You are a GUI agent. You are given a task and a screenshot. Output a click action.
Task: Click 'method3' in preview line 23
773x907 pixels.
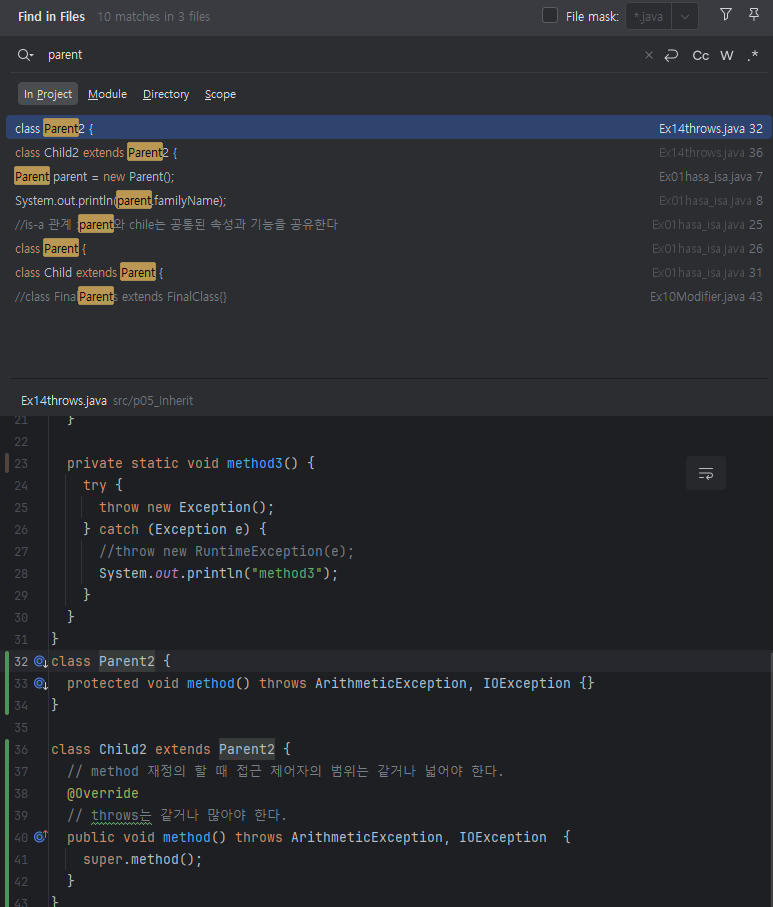[x=255, y=463]
